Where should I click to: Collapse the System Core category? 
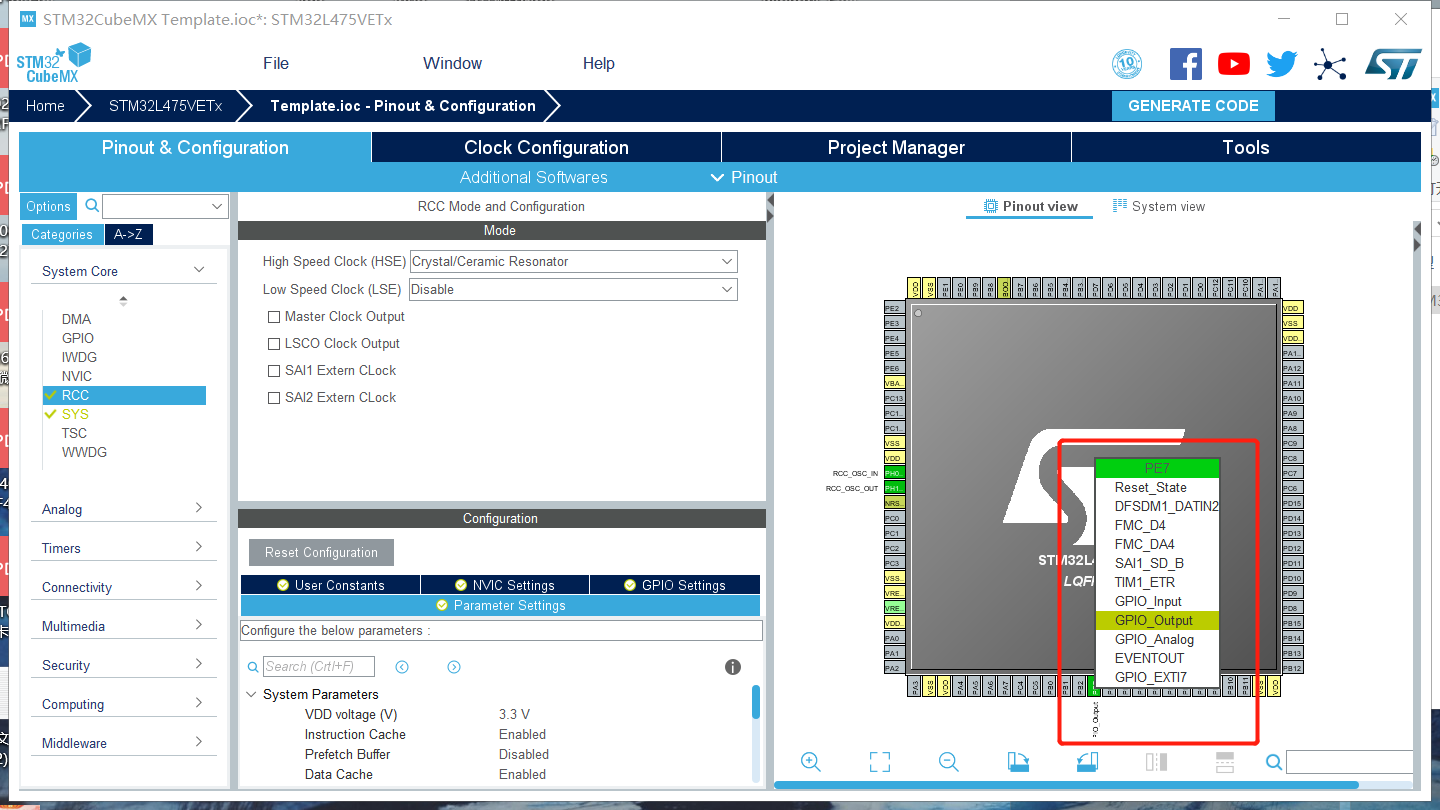coord(199,270)
